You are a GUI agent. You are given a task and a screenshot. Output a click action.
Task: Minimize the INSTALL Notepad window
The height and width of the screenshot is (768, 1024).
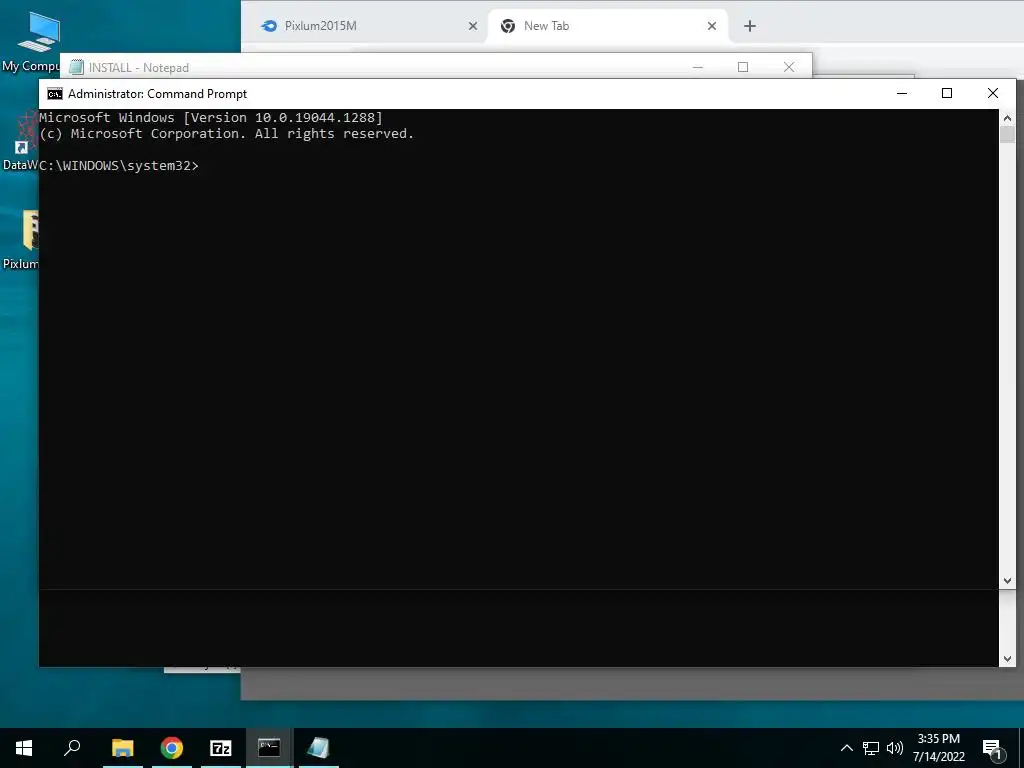coord(697,67)
